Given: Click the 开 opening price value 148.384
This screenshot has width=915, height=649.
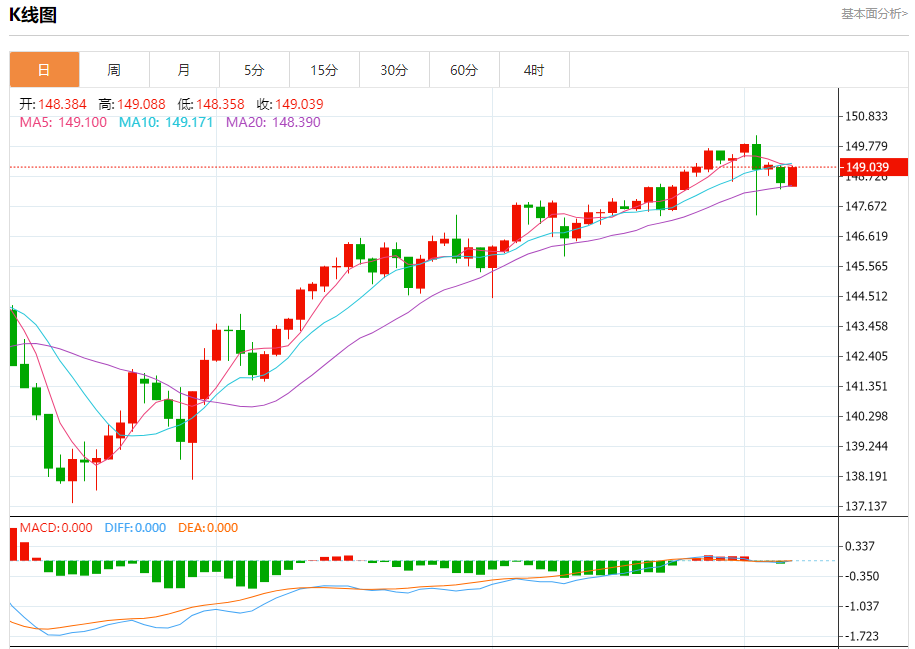Looking at the screenshot, I should (x=62, y=104).
